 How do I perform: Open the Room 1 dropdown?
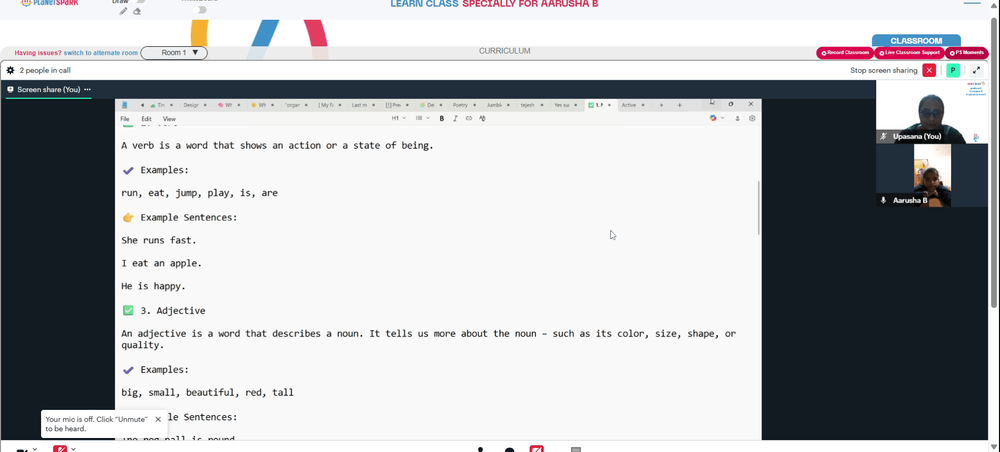click(174, 53)
